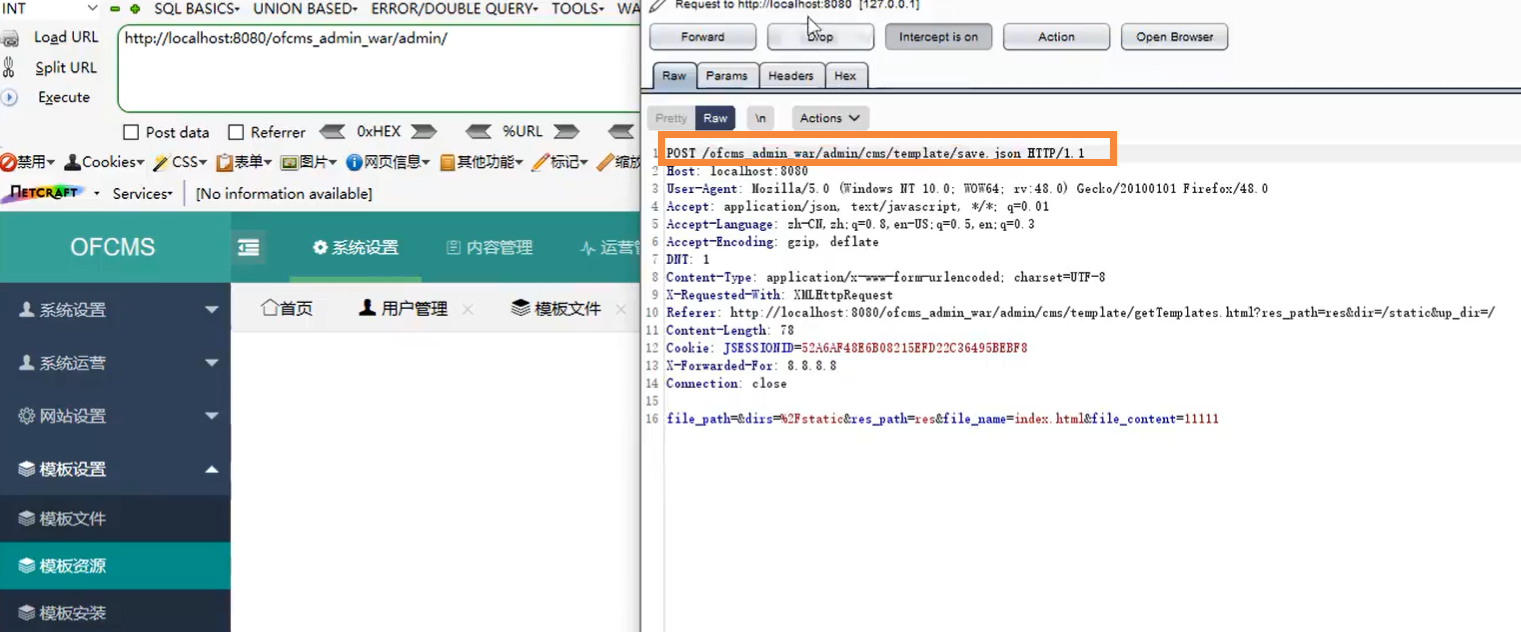This screenshot has width=1521, height=632.
Task: Close the 用户管理 tab
Action: [x=467, y=309]
